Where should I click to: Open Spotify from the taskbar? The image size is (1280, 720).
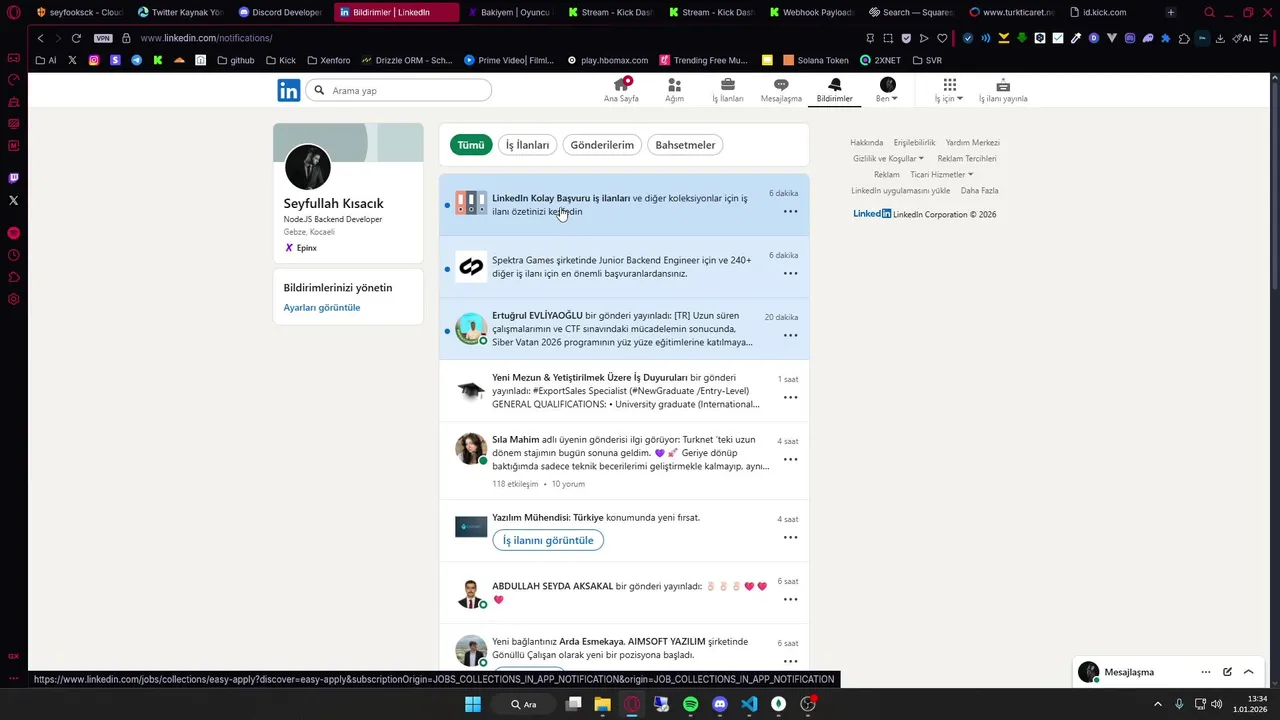(x=690, y=704)
